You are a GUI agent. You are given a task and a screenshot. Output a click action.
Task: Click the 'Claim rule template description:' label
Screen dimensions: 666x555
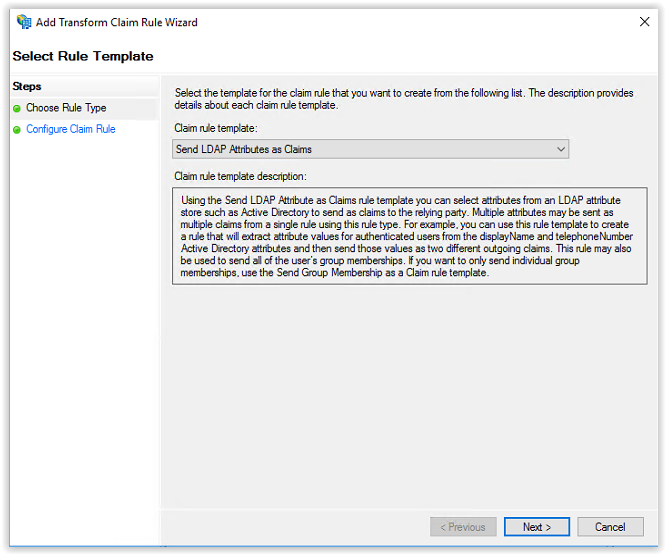[240, 176]
